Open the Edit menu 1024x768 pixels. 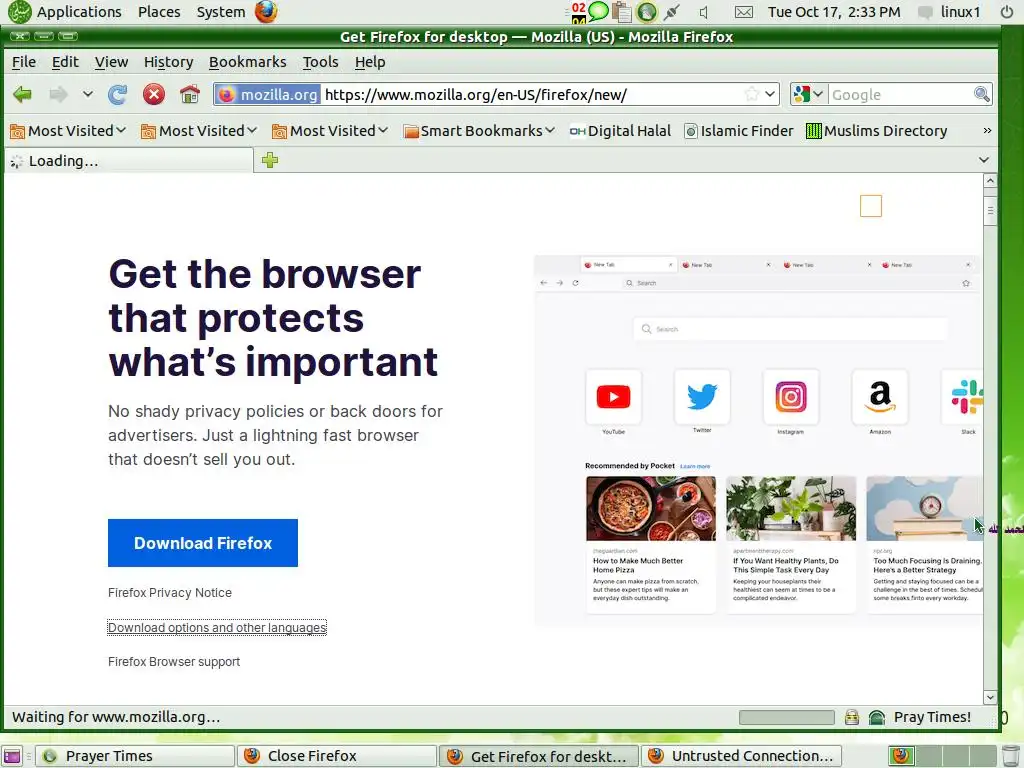tap(65, 62)
